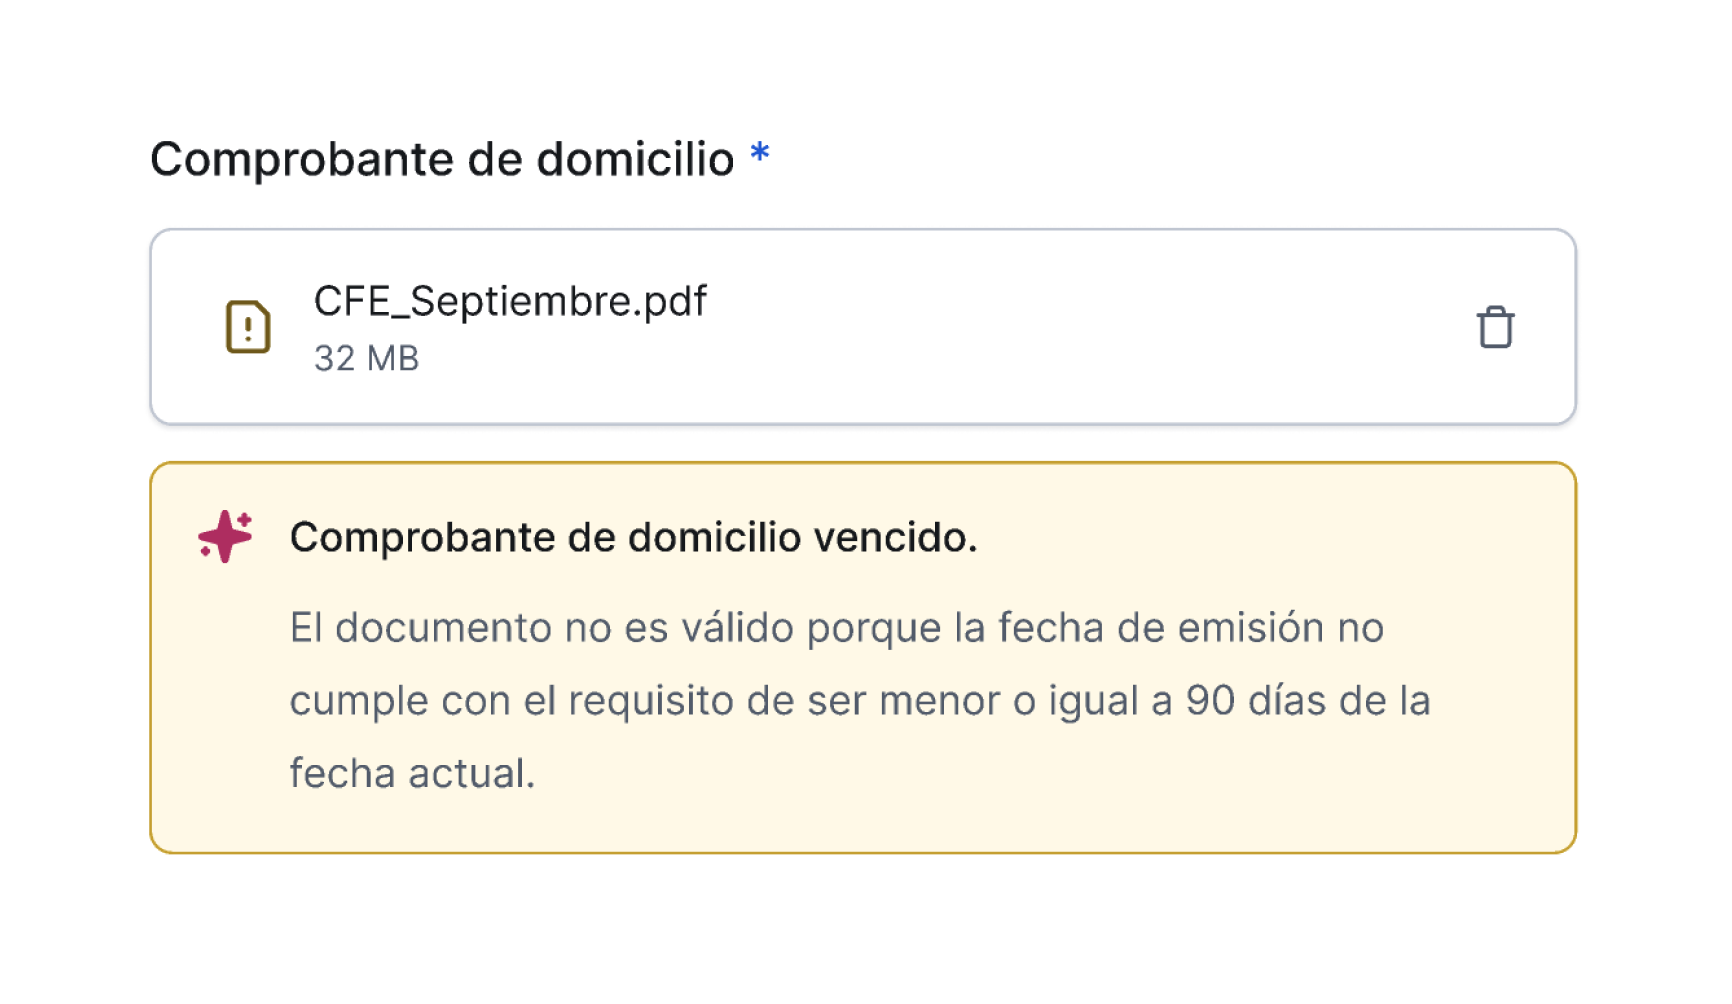Click the 32 MB file size text
1732x1004 pixels.
pos(366,358)
